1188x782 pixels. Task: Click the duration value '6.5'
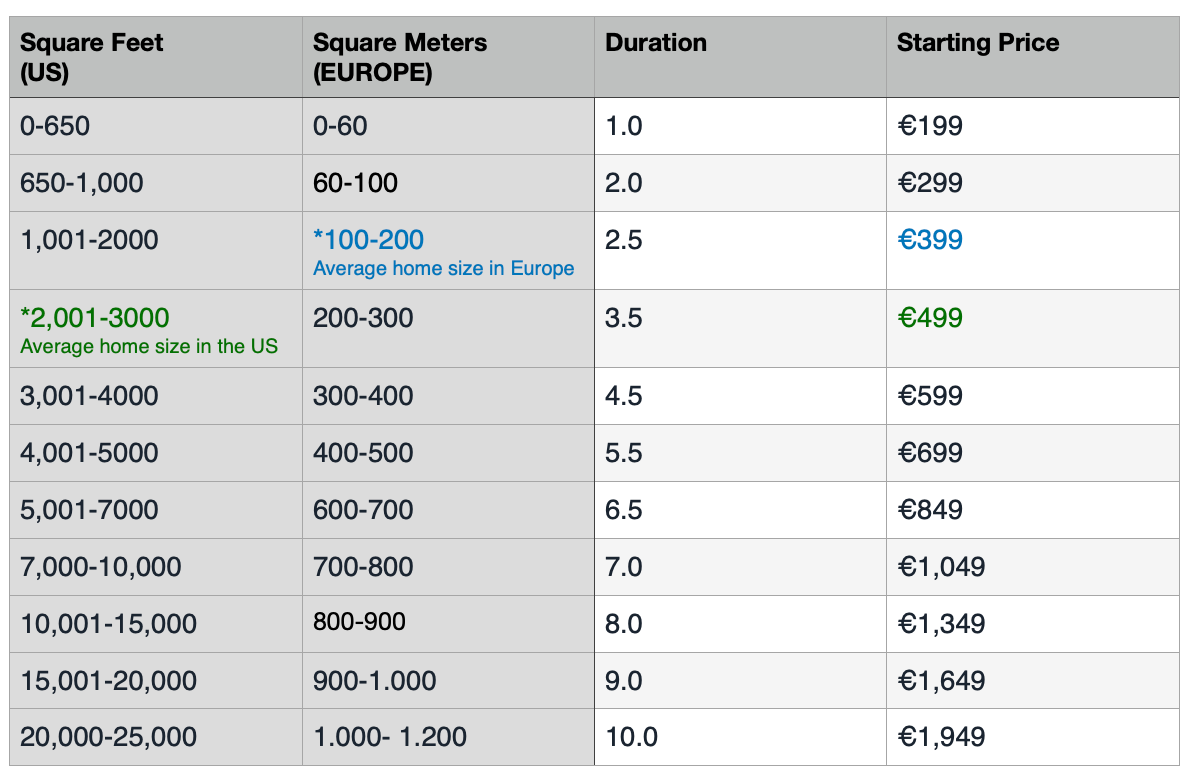[624, 510]
